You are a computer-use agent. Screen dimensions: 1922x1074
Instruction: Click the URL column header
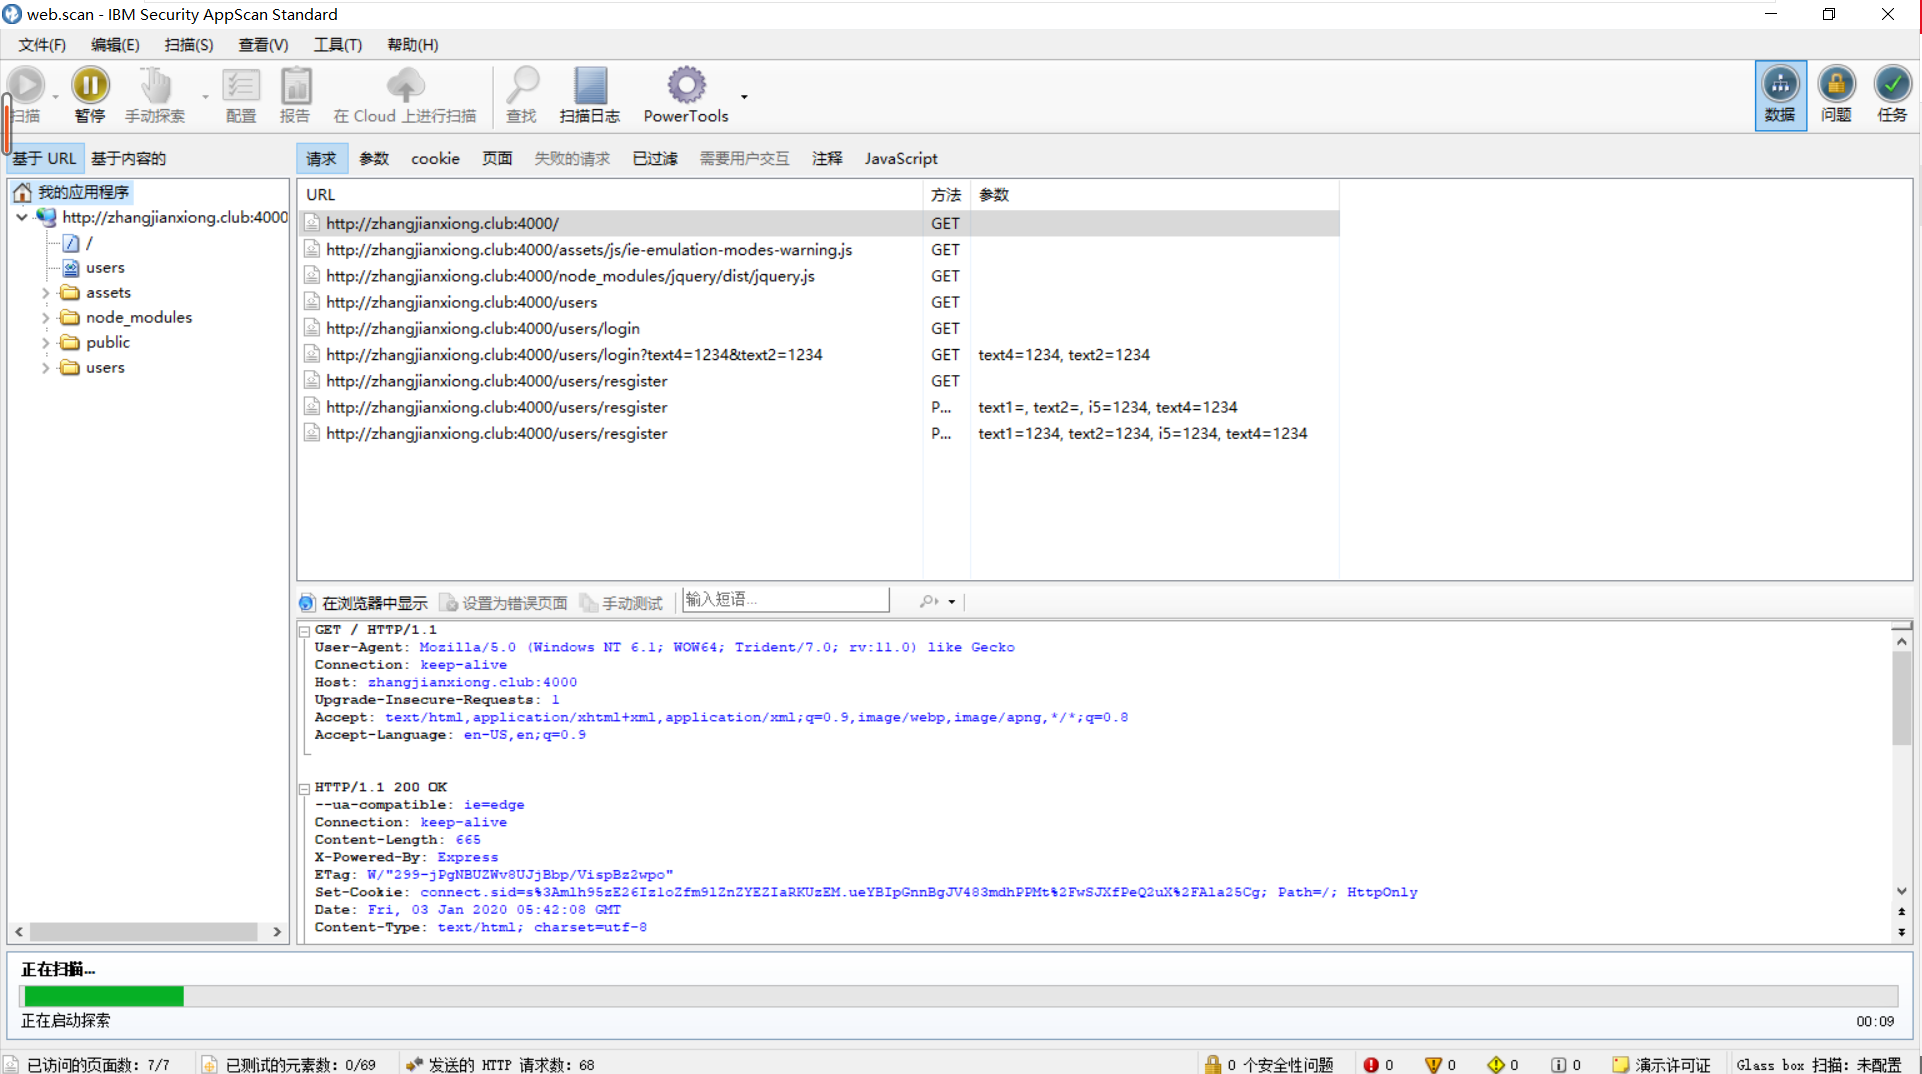pos(610,195)
